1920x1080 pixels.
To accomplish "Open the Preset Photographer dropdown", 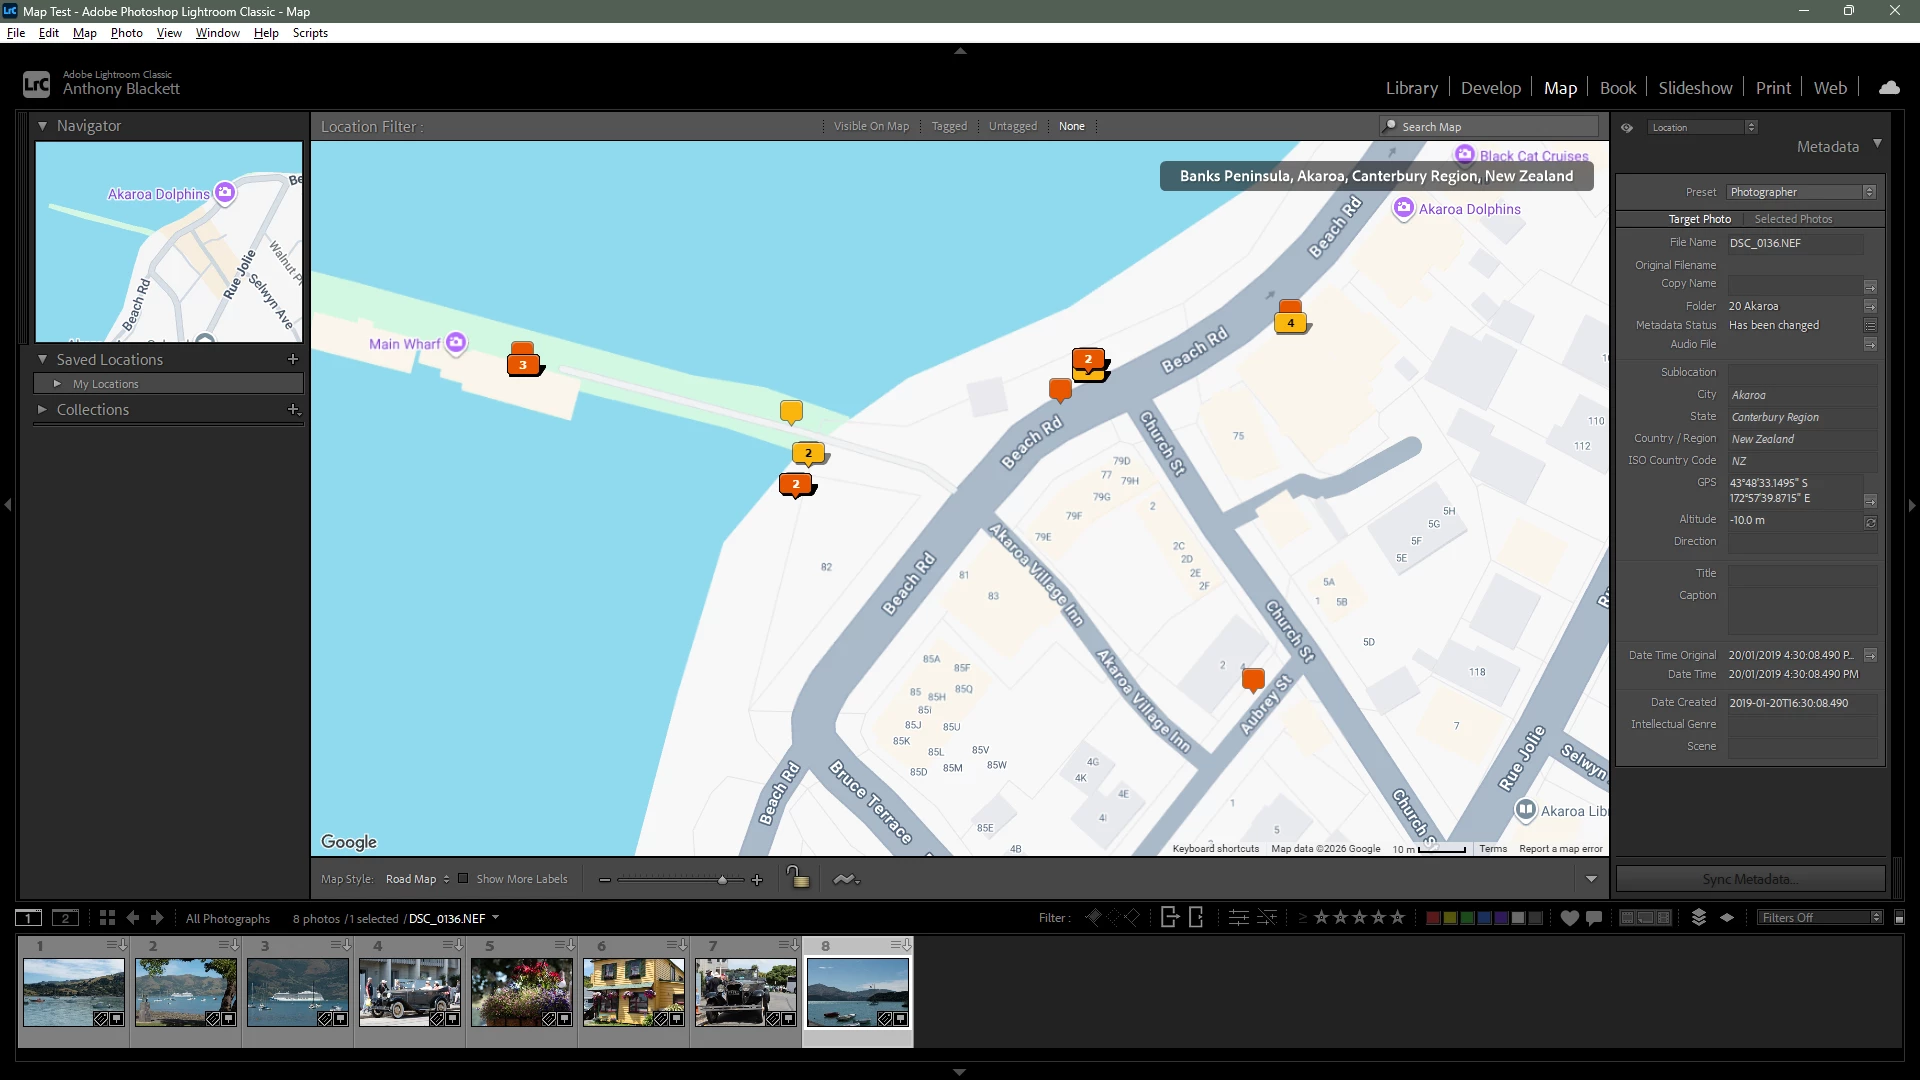I will tap(1801, 192).
